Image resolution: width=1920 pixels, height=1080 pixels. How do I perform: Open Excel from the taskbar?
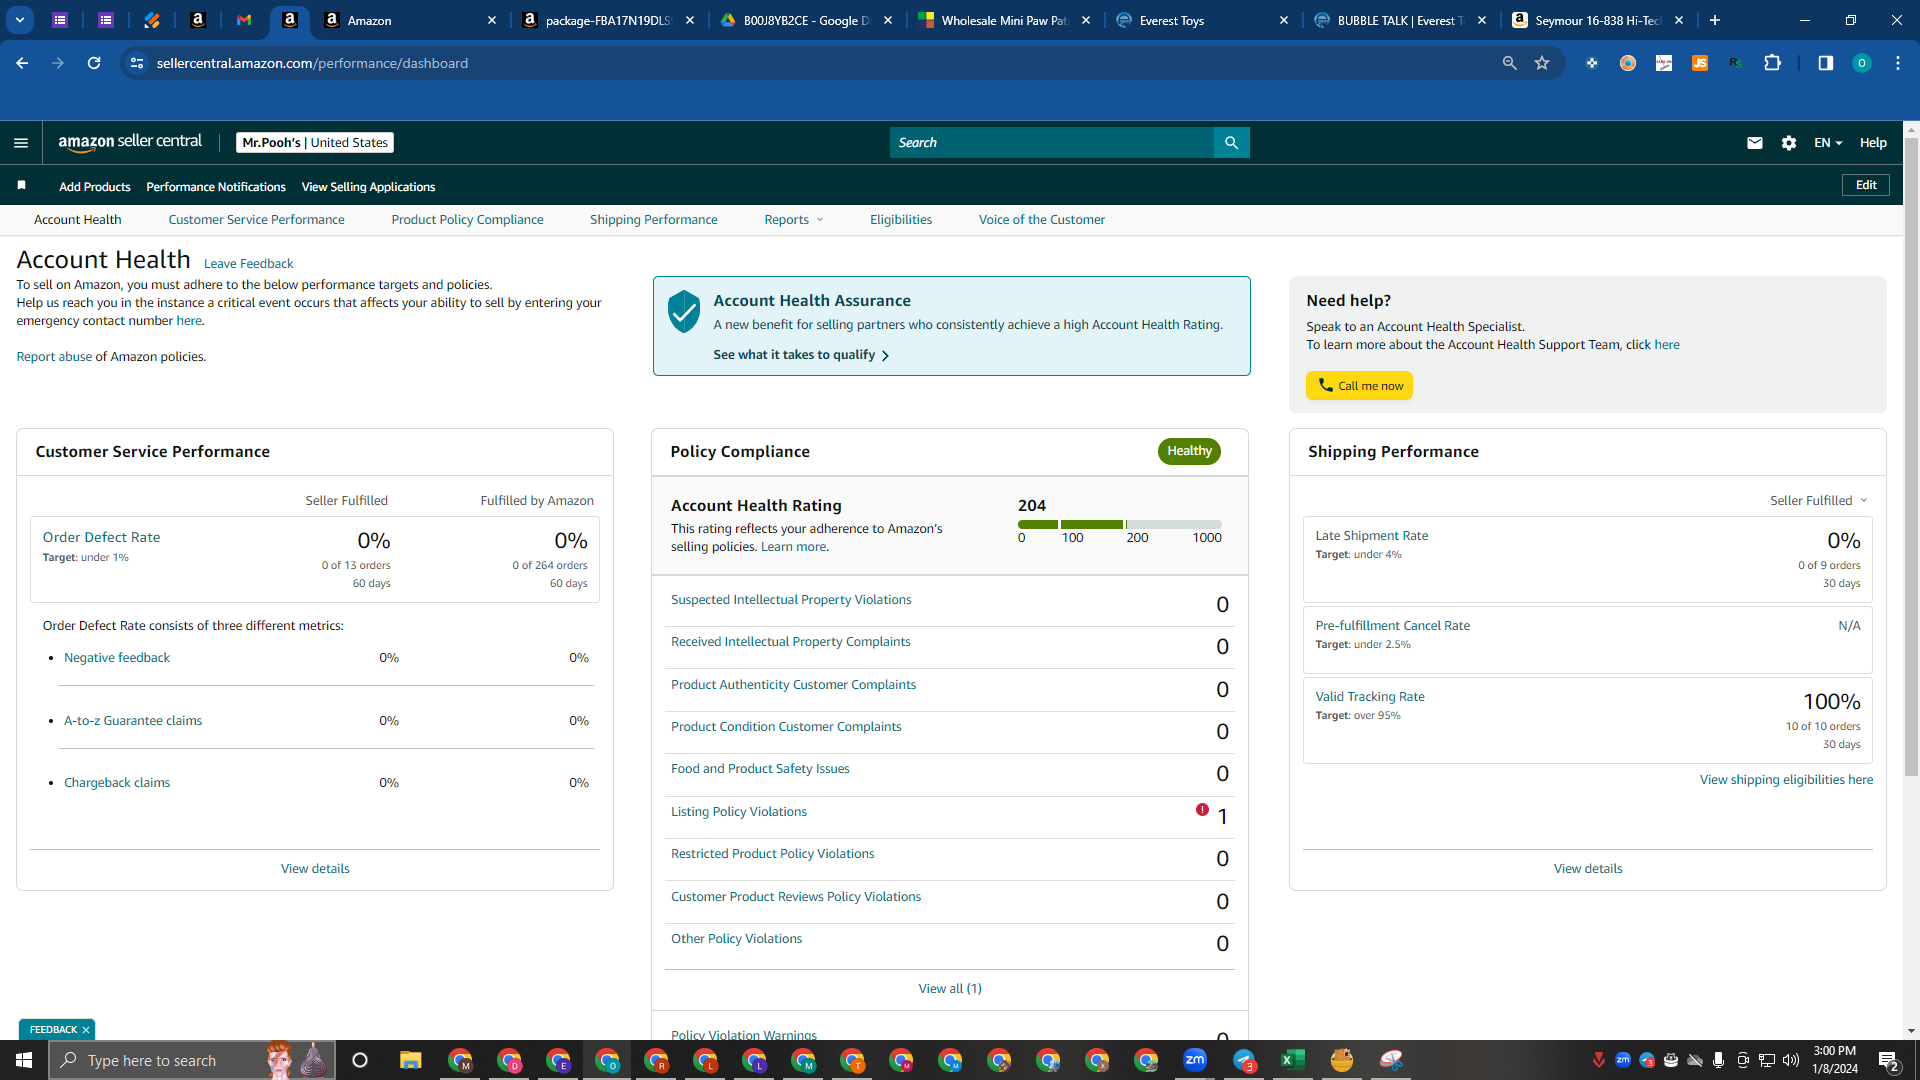1292,1060
